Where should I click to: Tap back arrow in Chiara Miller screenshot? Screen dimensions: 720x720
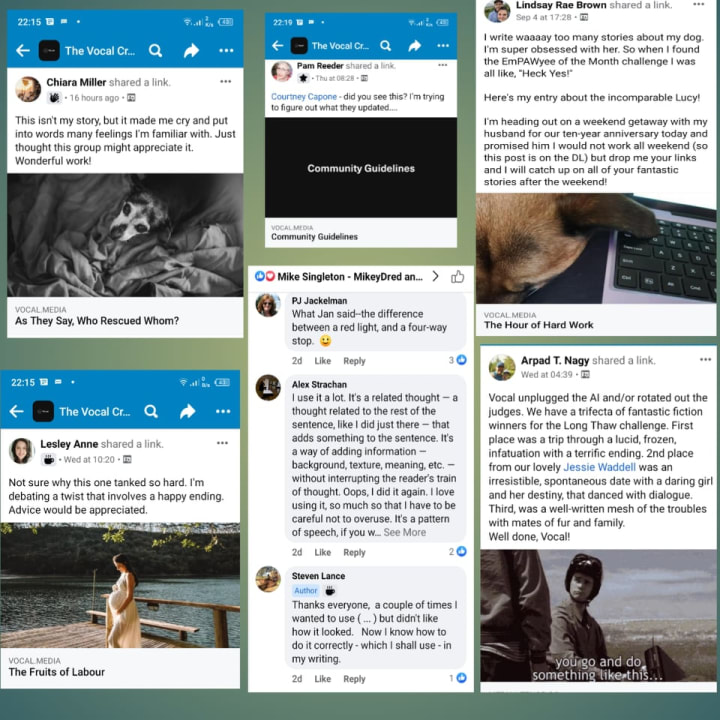(x=22, y=51)
